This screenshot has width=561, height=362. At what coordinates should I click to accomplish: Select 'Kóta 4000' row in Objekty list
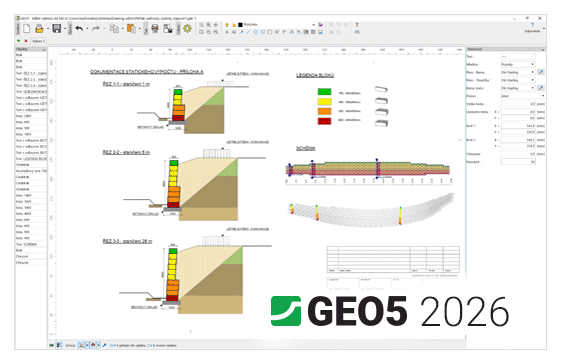31,214
